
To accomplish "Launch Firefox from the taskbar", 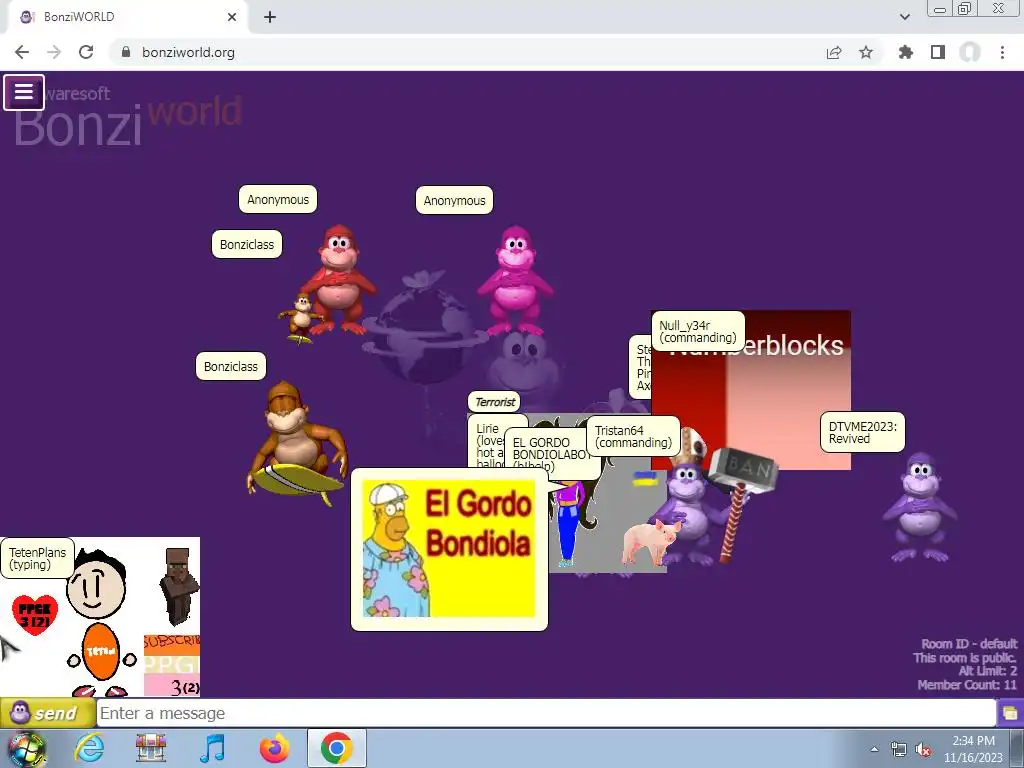I will [274, 748].
